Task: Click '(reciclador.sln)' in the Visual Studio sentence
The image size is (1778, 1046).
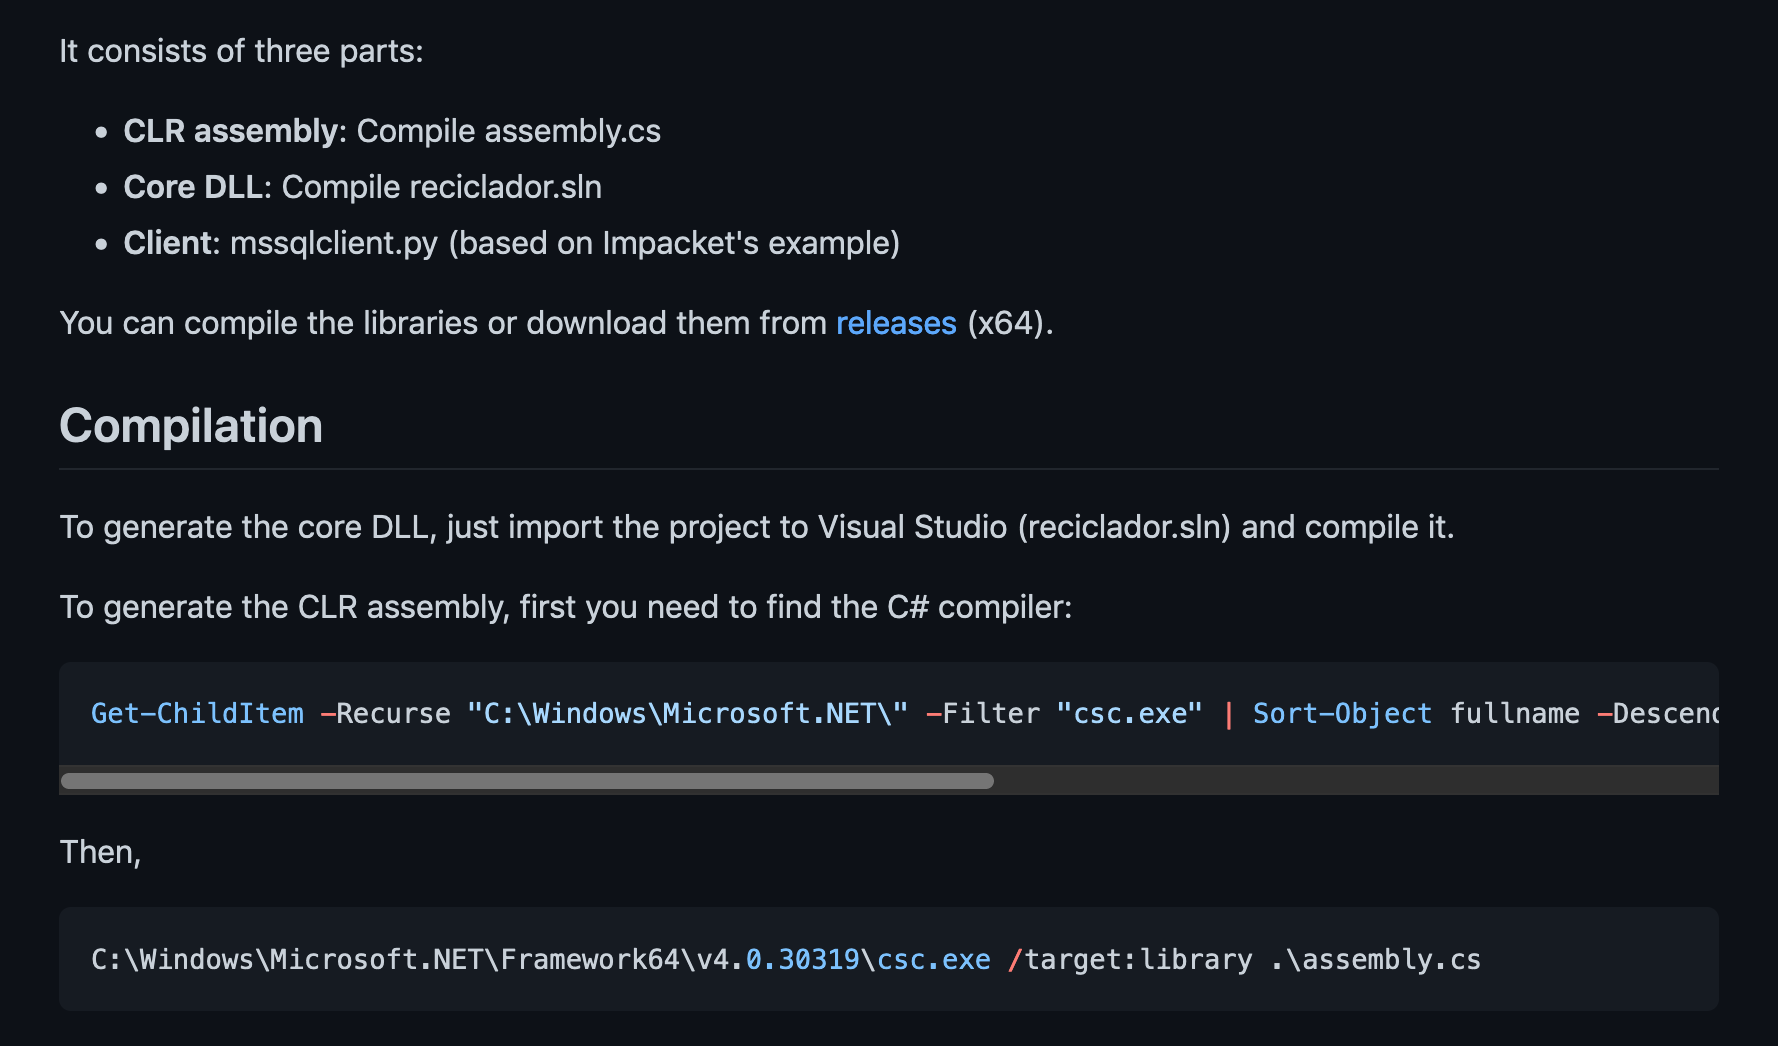Action: click(x=1125, y=527)
